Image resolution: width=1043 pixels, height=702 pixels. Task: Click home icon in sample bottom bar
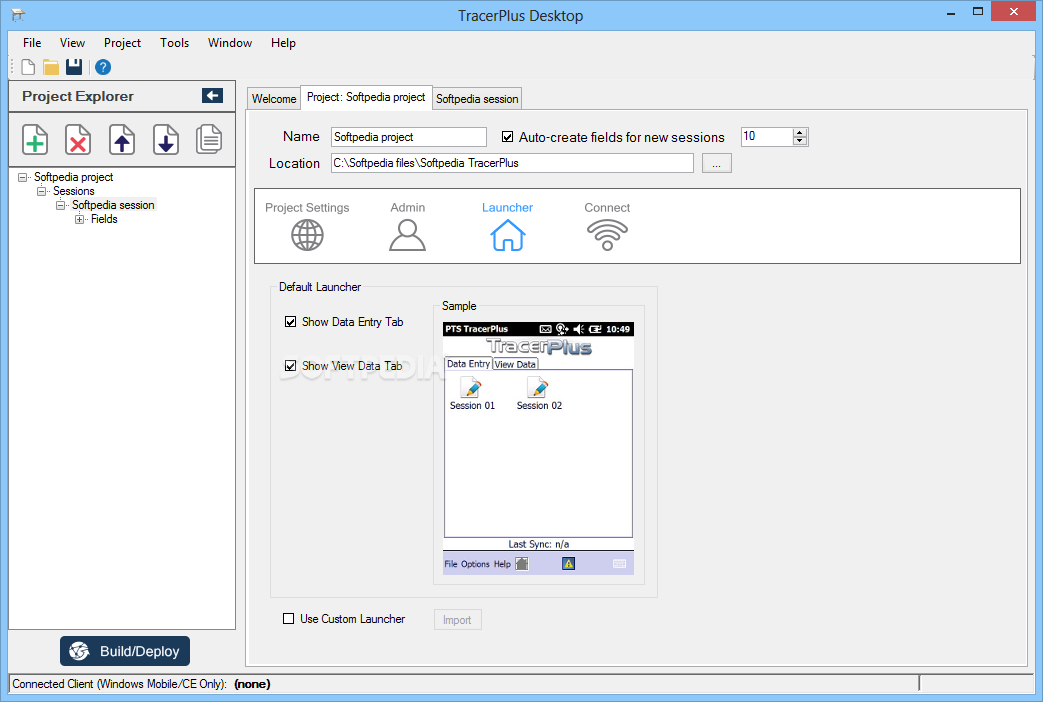522,564
